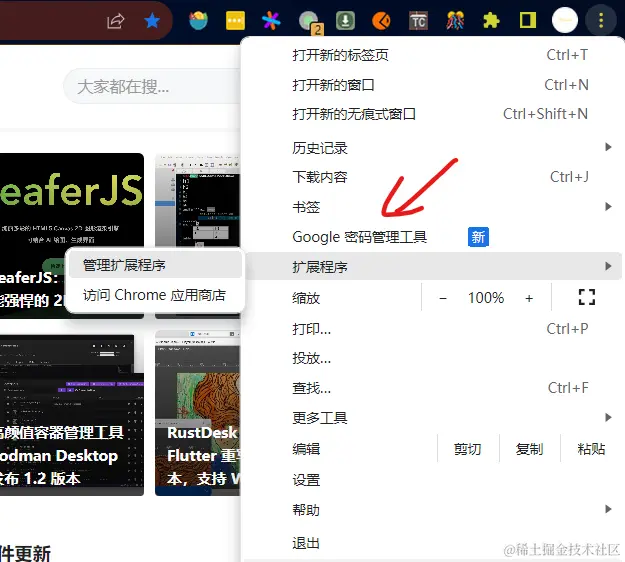Open the yellow chat bubble extension

[x=235, y=21]
